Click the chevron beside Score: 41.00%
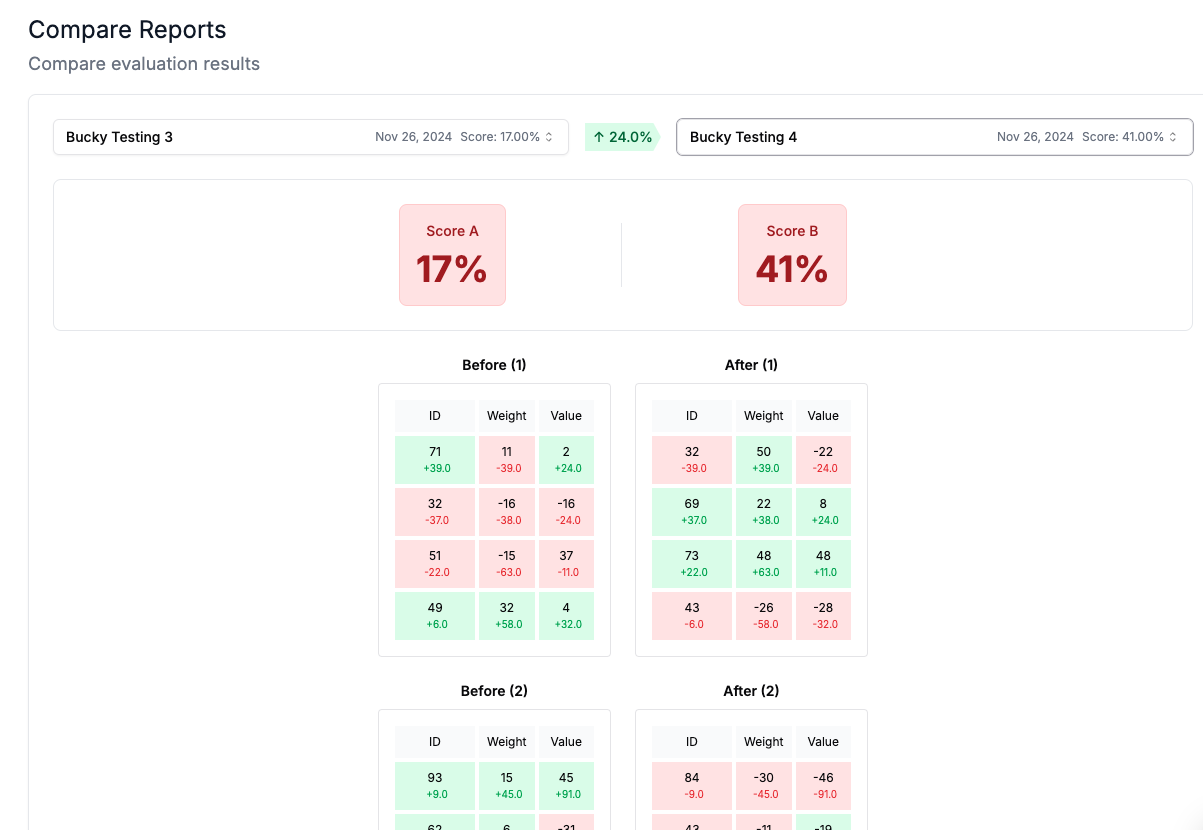Image resolution: width=1203 pixels, height=830 pixels. 1172,137
